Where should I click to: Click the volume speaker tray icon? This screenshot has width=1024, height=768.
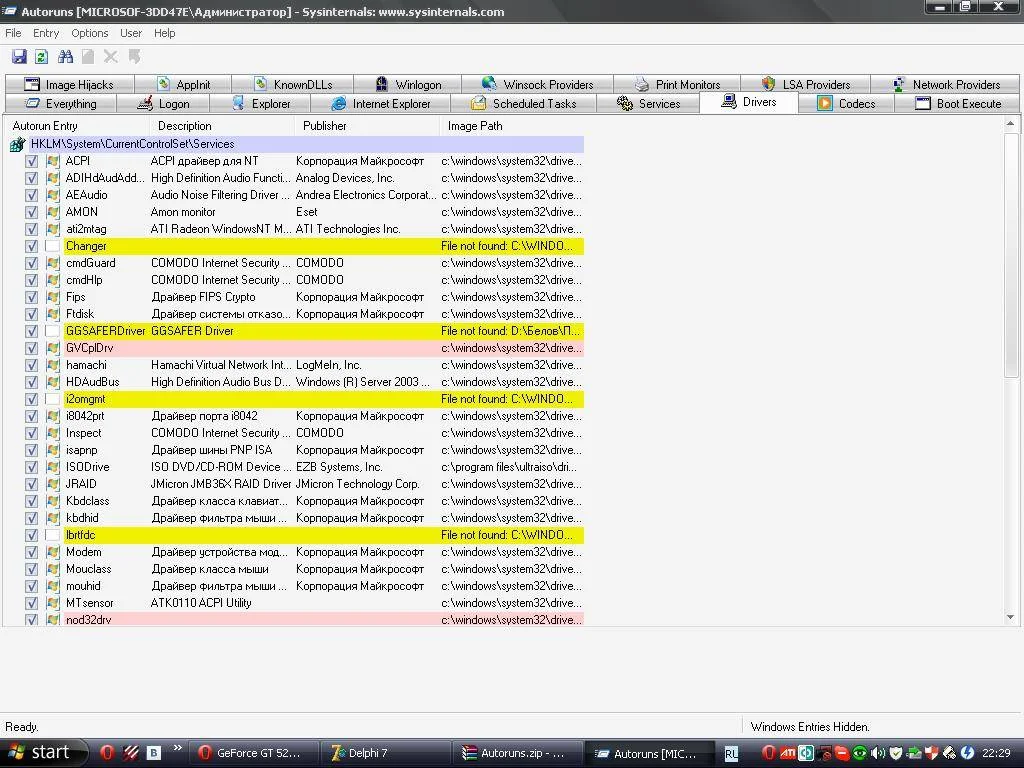pyautogui.click(x=878, y=753)
